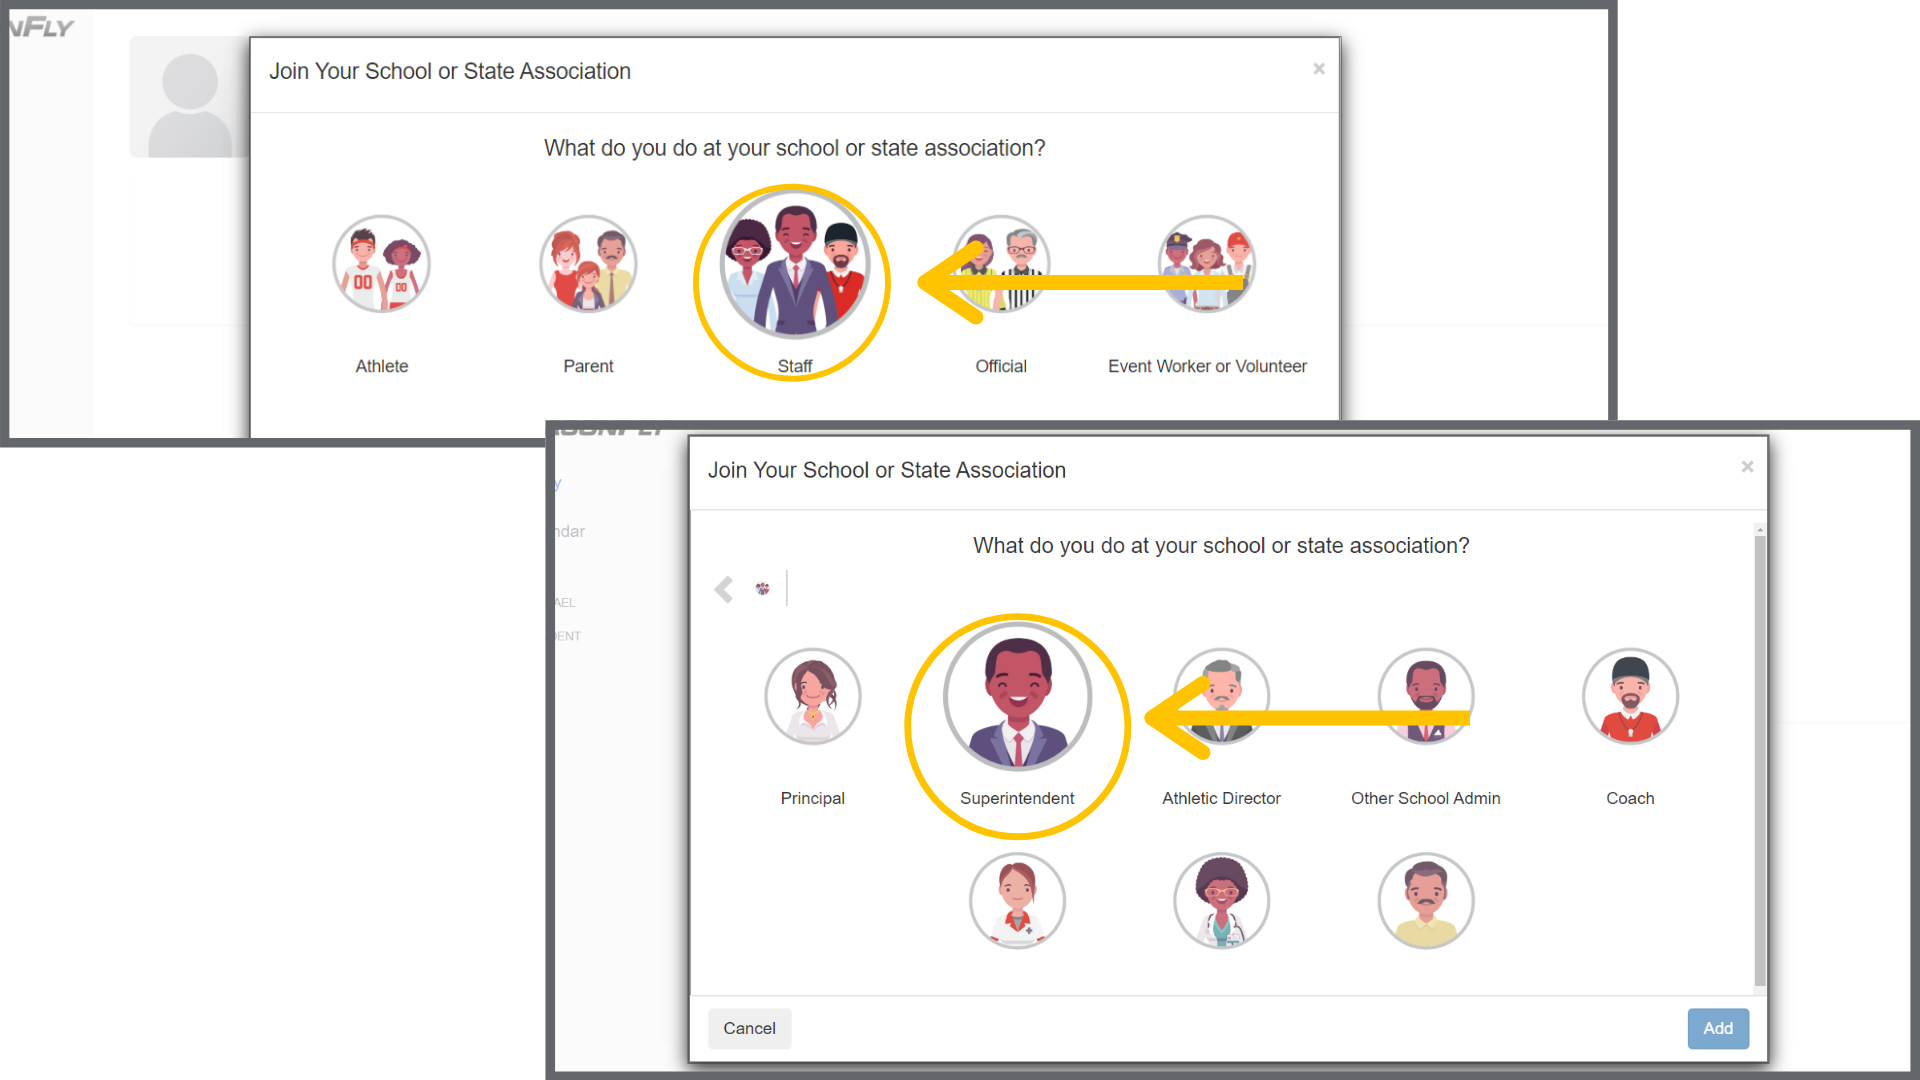This screenshot has width=1920, height=1080.
Task: Close the upper Join Your School dialog
Action: (x=1319, y=69)
